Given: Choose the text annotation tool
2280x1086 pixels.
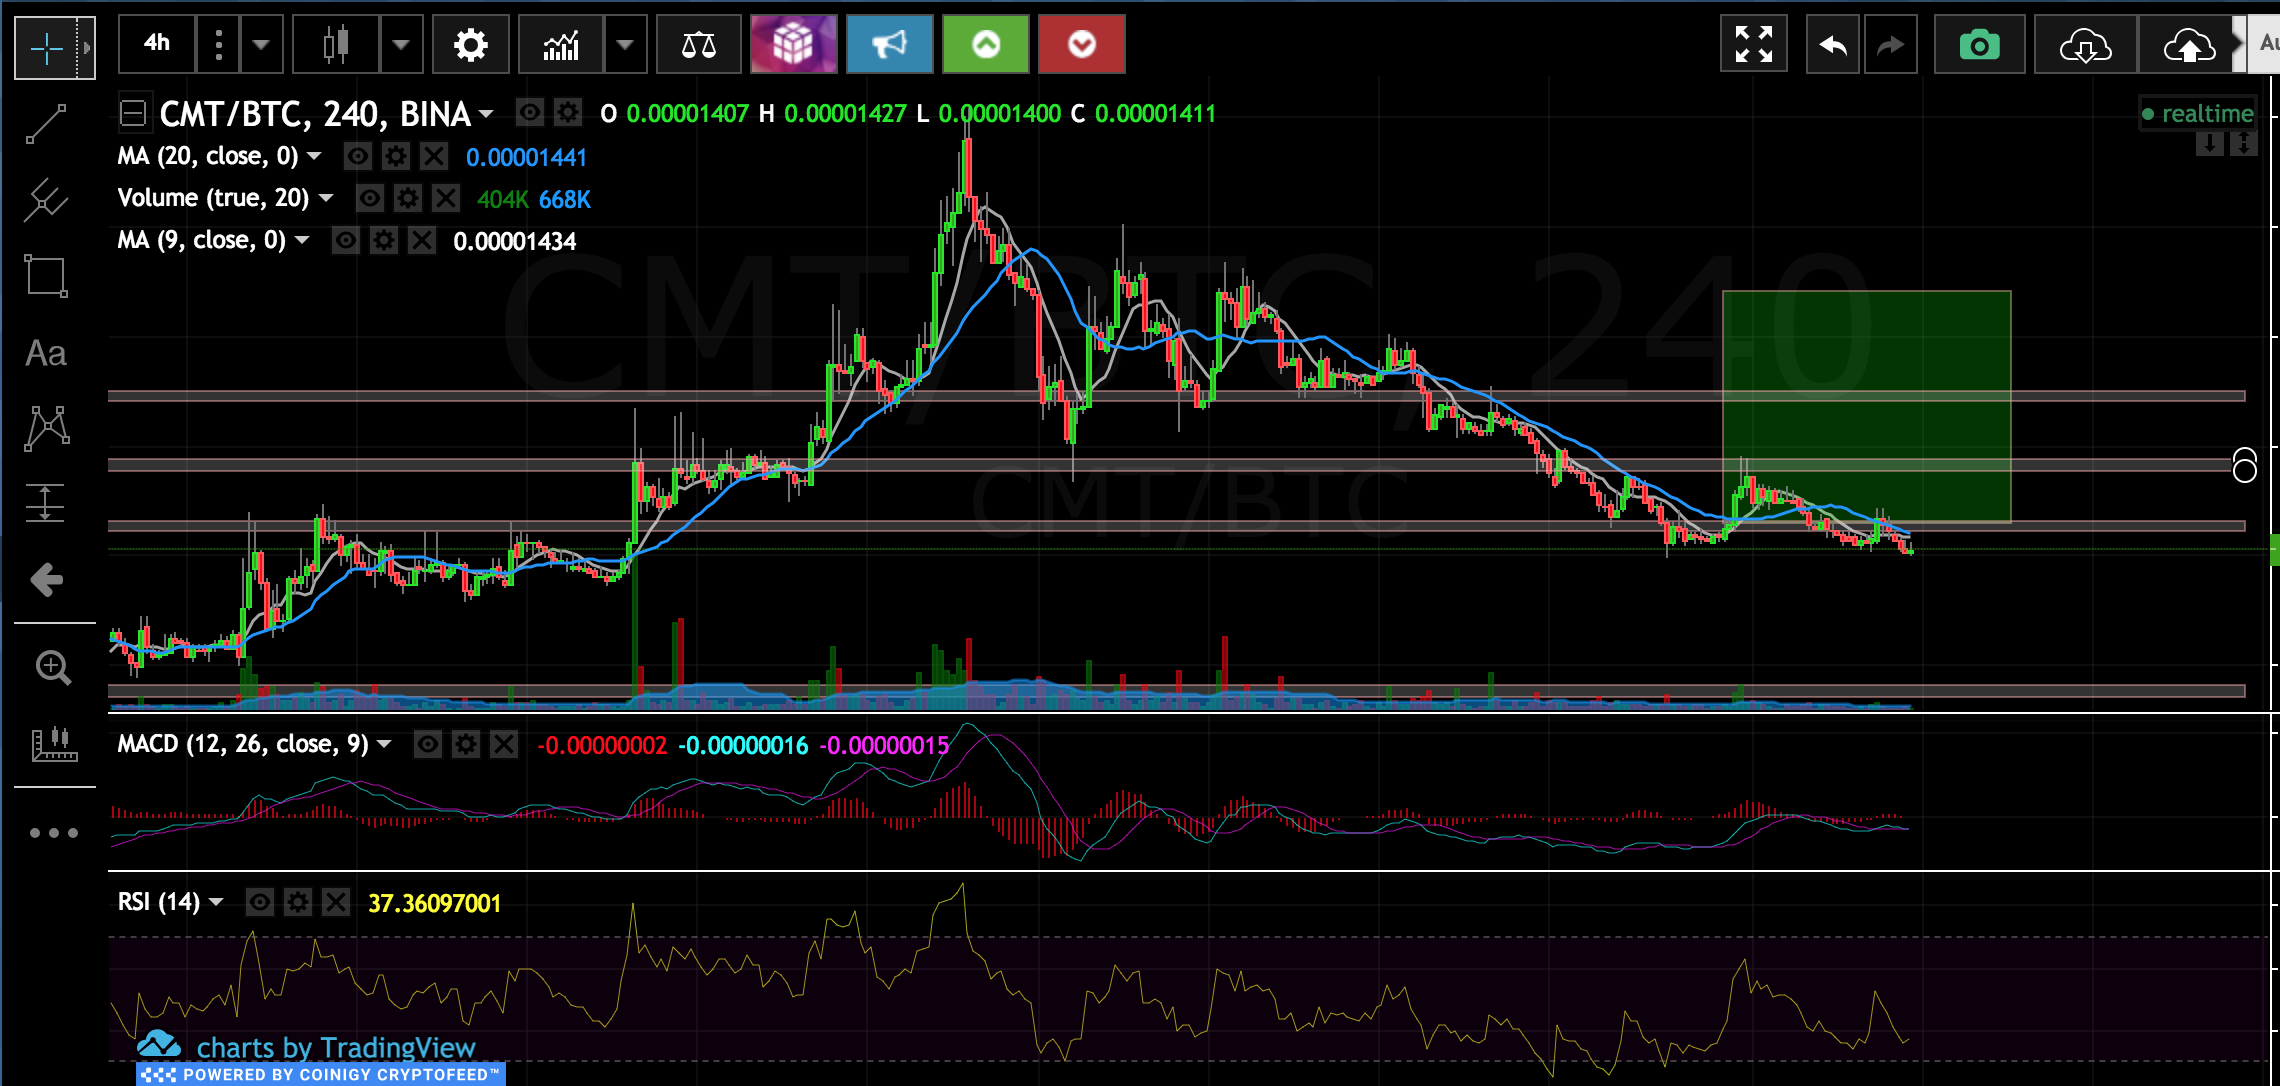Looking at the screenshot, I should [x=46, y=353].
